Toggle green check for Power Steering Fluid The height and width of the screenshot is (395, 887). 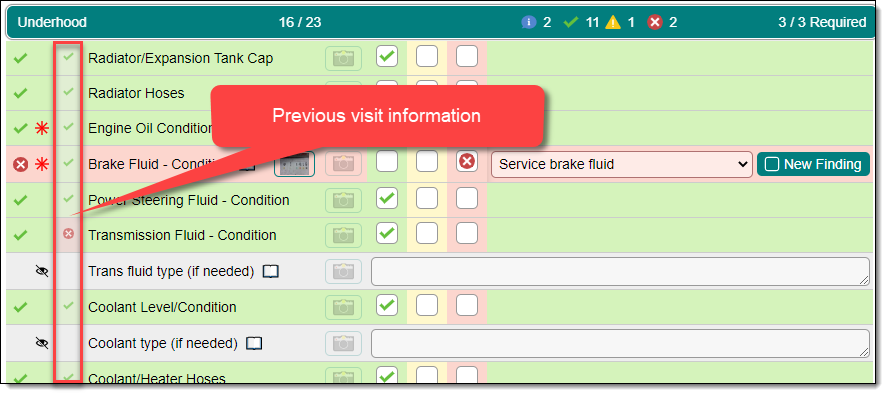pos(387,199)
